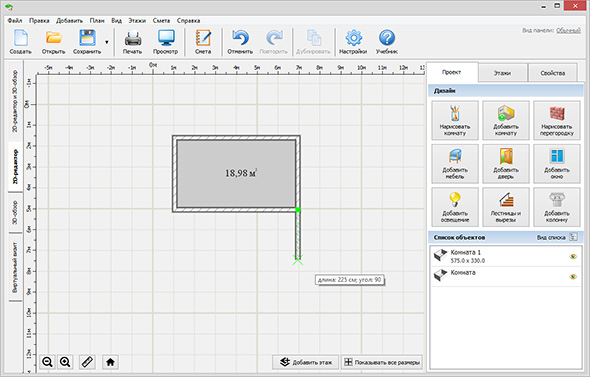The width and height of the screenshot is (590, 377).
Task: Select Нарисовать перегородку brick wall tool
Action: pos(557,120)
